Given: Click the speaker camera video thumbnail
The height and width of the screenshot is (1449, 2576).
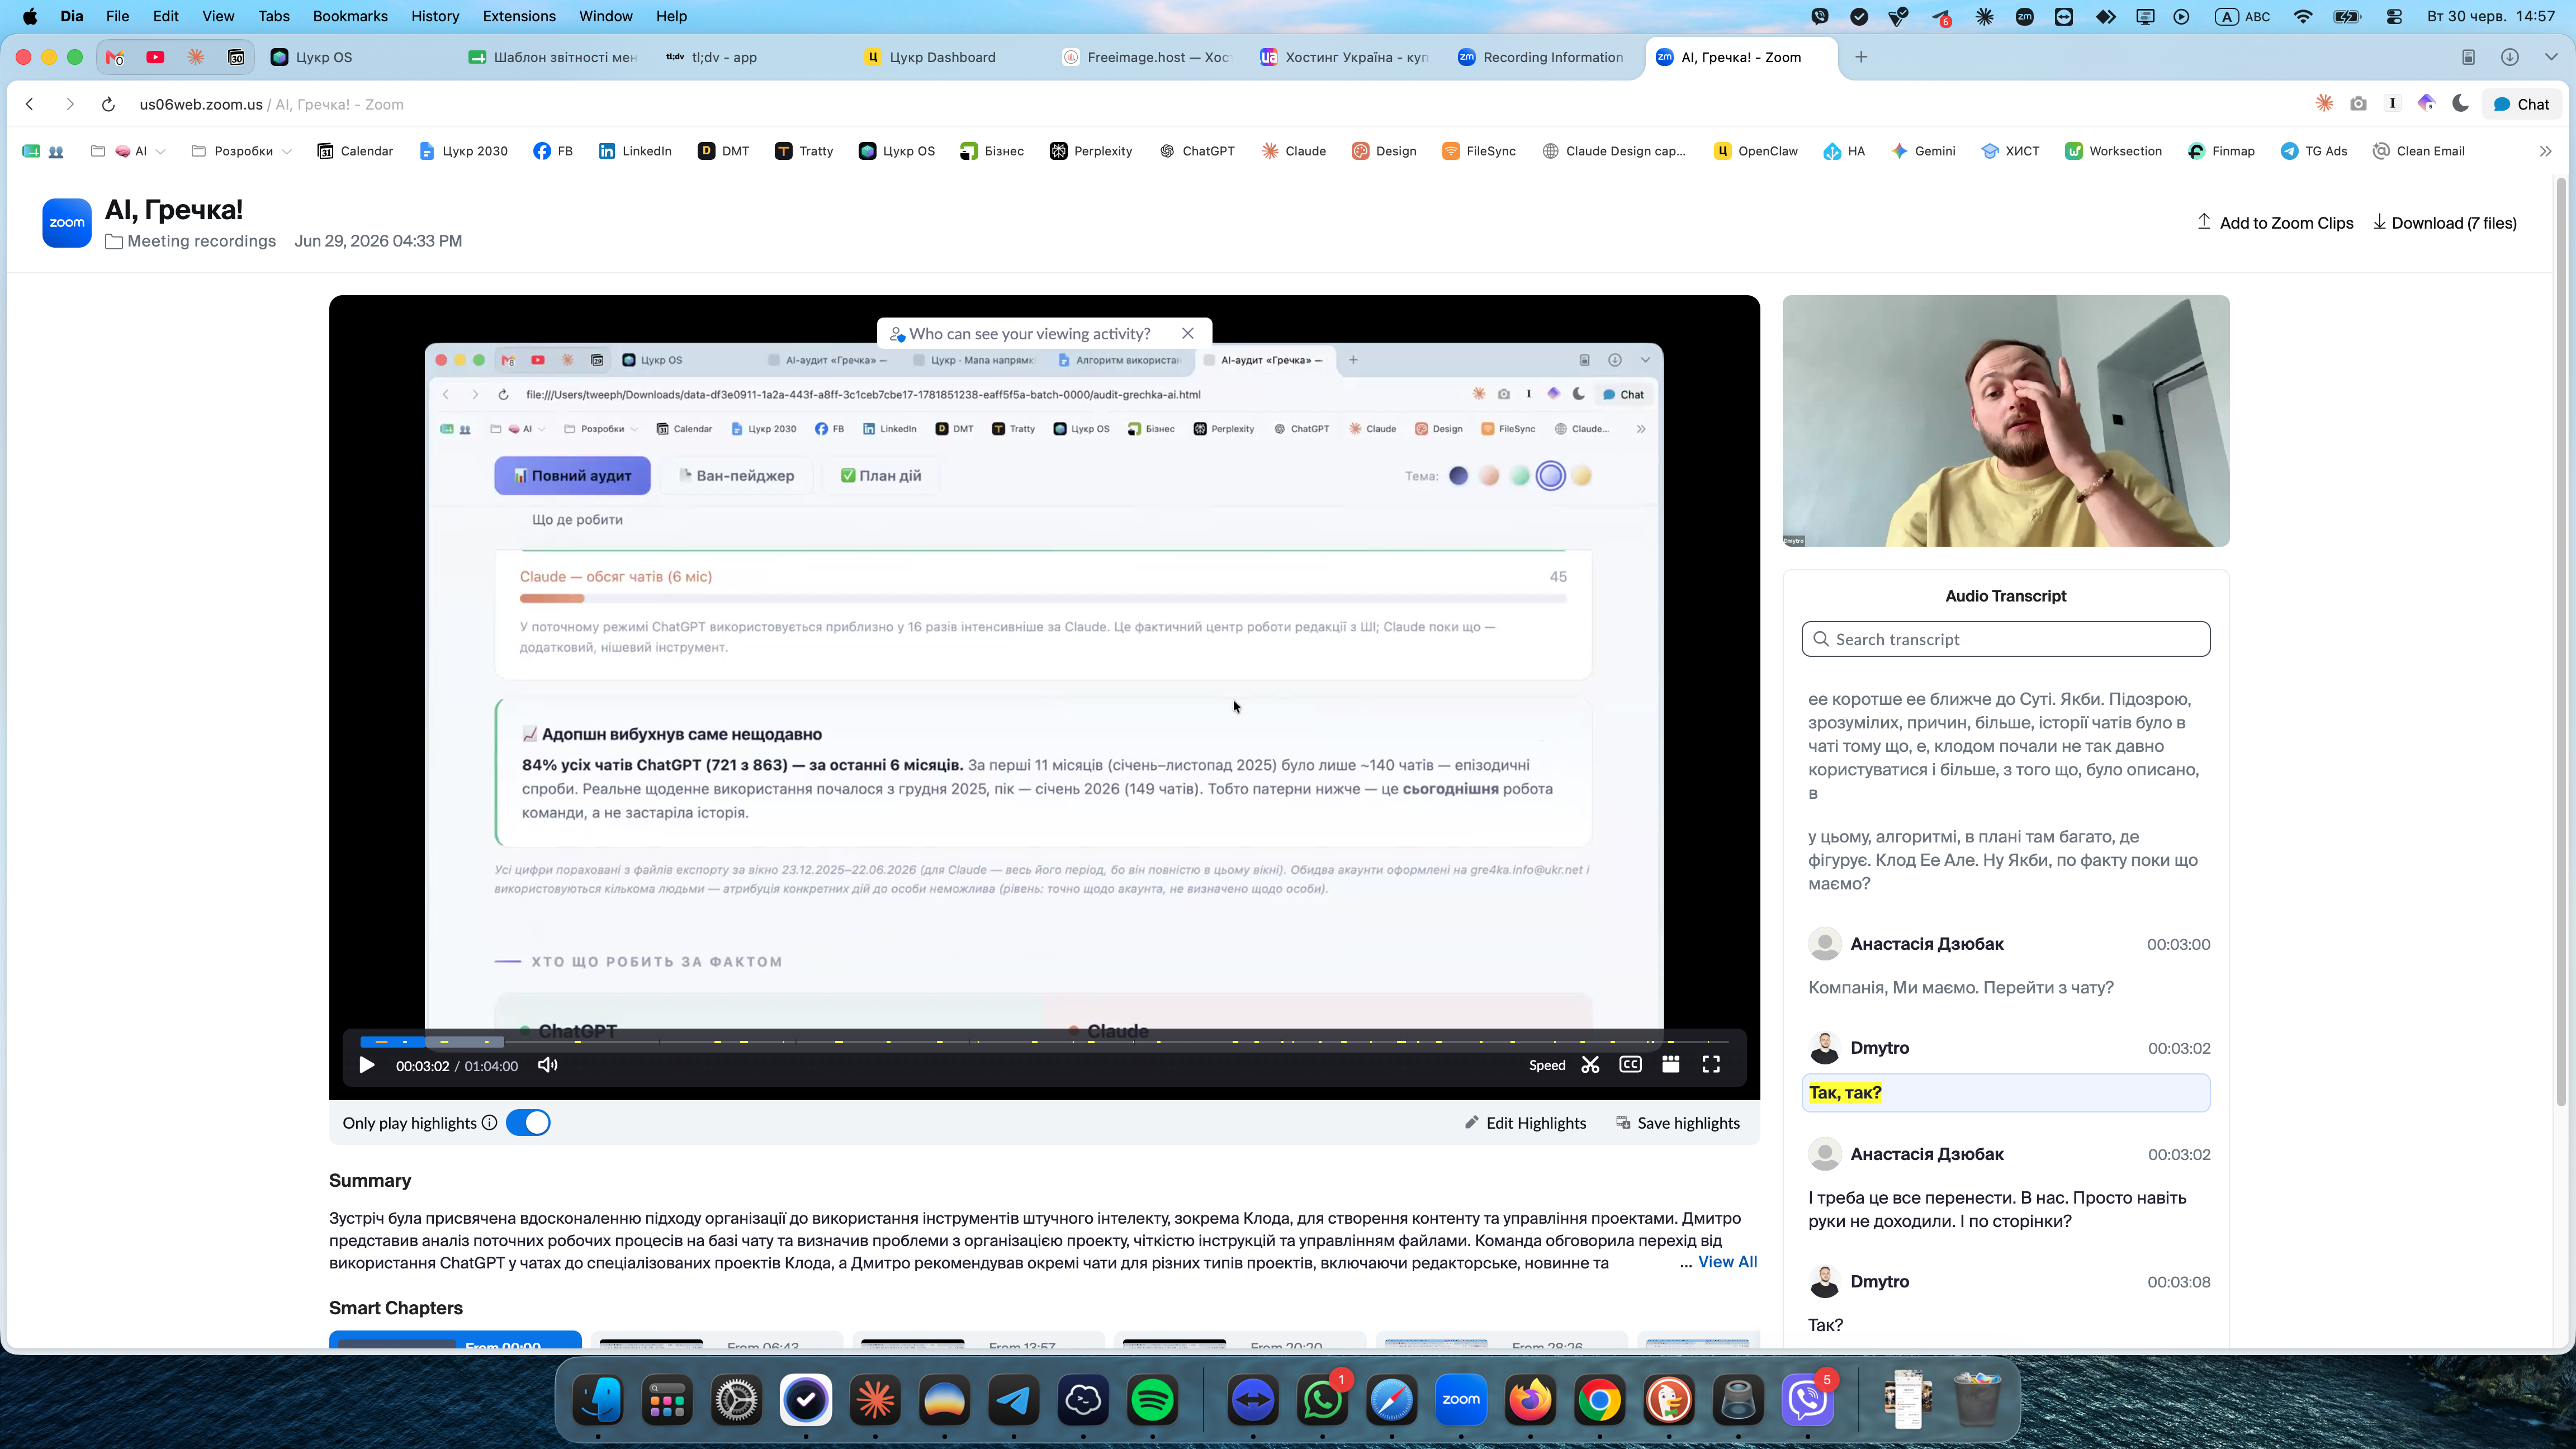Looking at the screenshot, I should click(x=2006, y=421).
